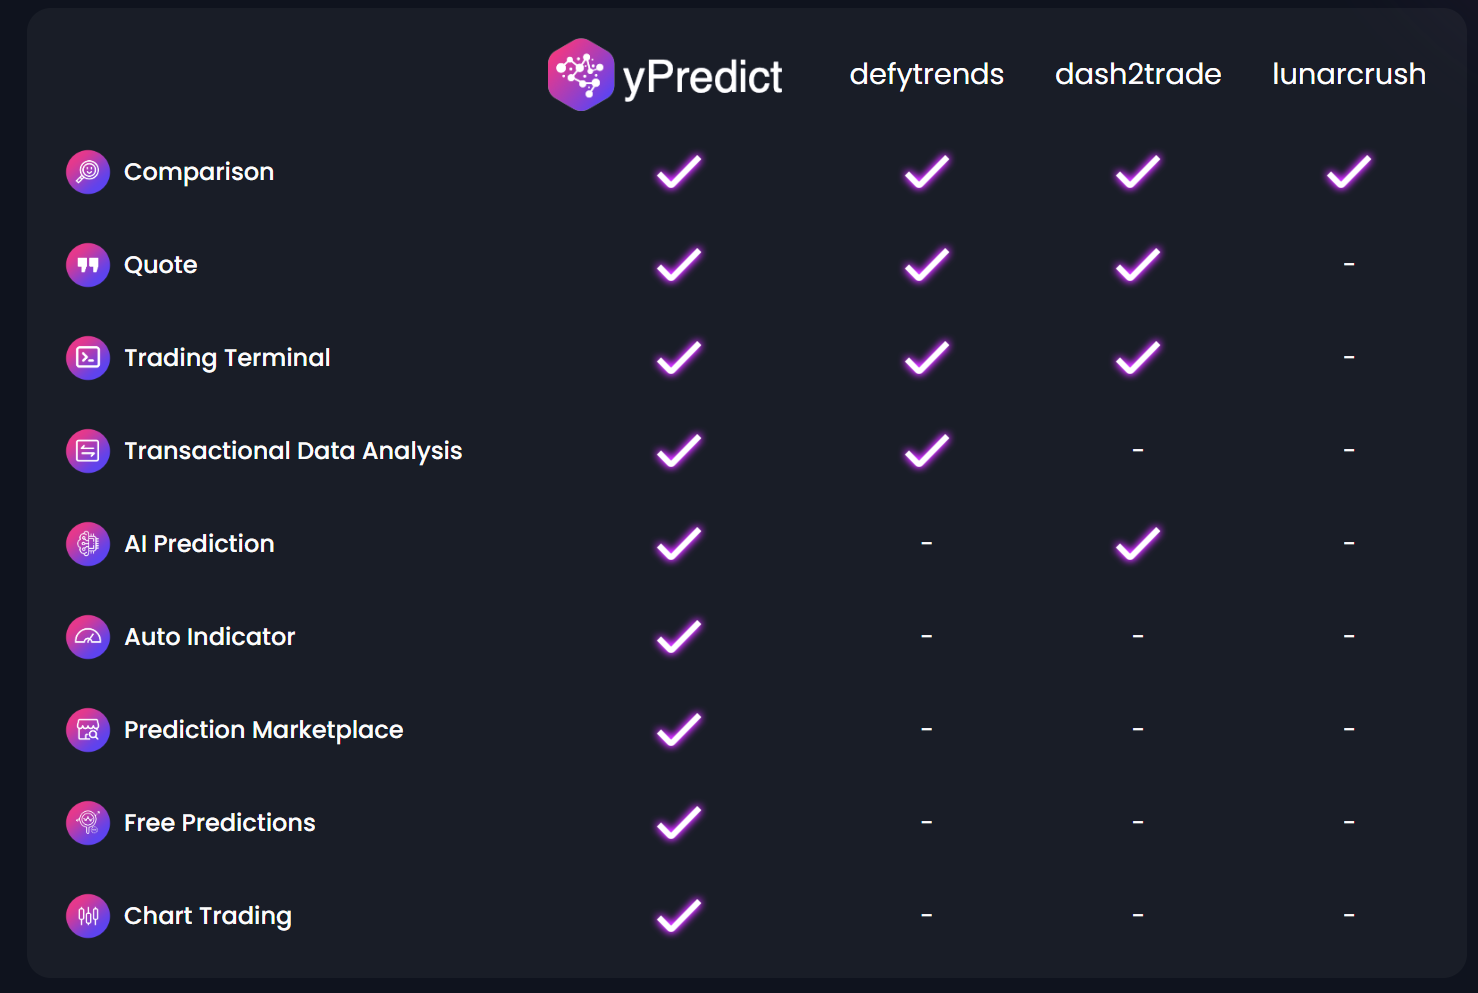Click the Chart Trading candlestick icon

pyautogui.click(x=88, y=916)
